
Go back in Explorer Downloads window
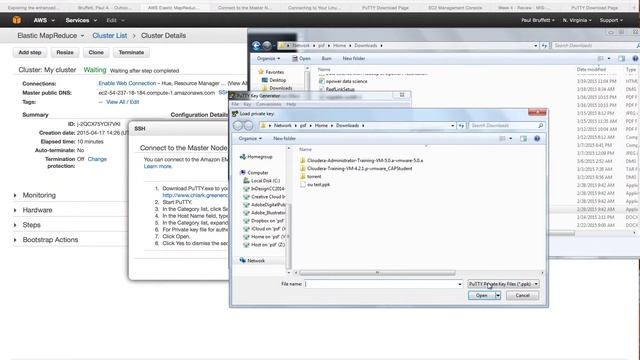tap(256, 46)
